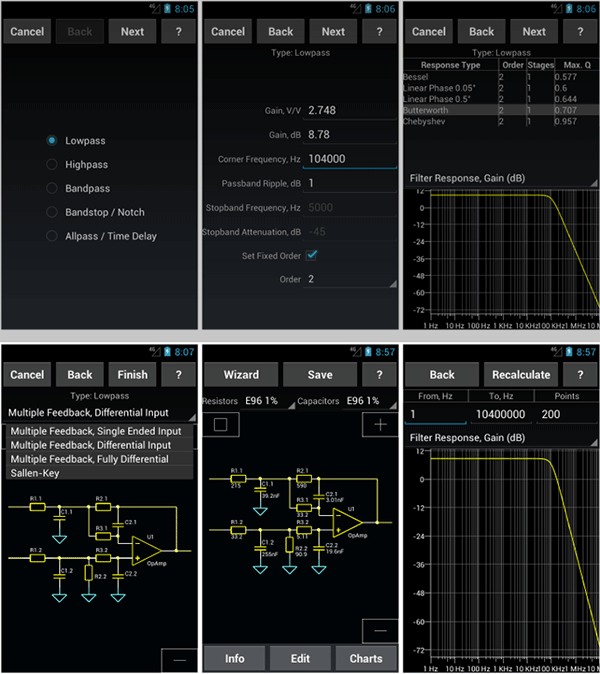Image resolution: width=600 pixels, height=674 pixels.
Task: Tap minus zoom icon on the topology selection screen
Action: pyautogui.click(x=179, y=660)
